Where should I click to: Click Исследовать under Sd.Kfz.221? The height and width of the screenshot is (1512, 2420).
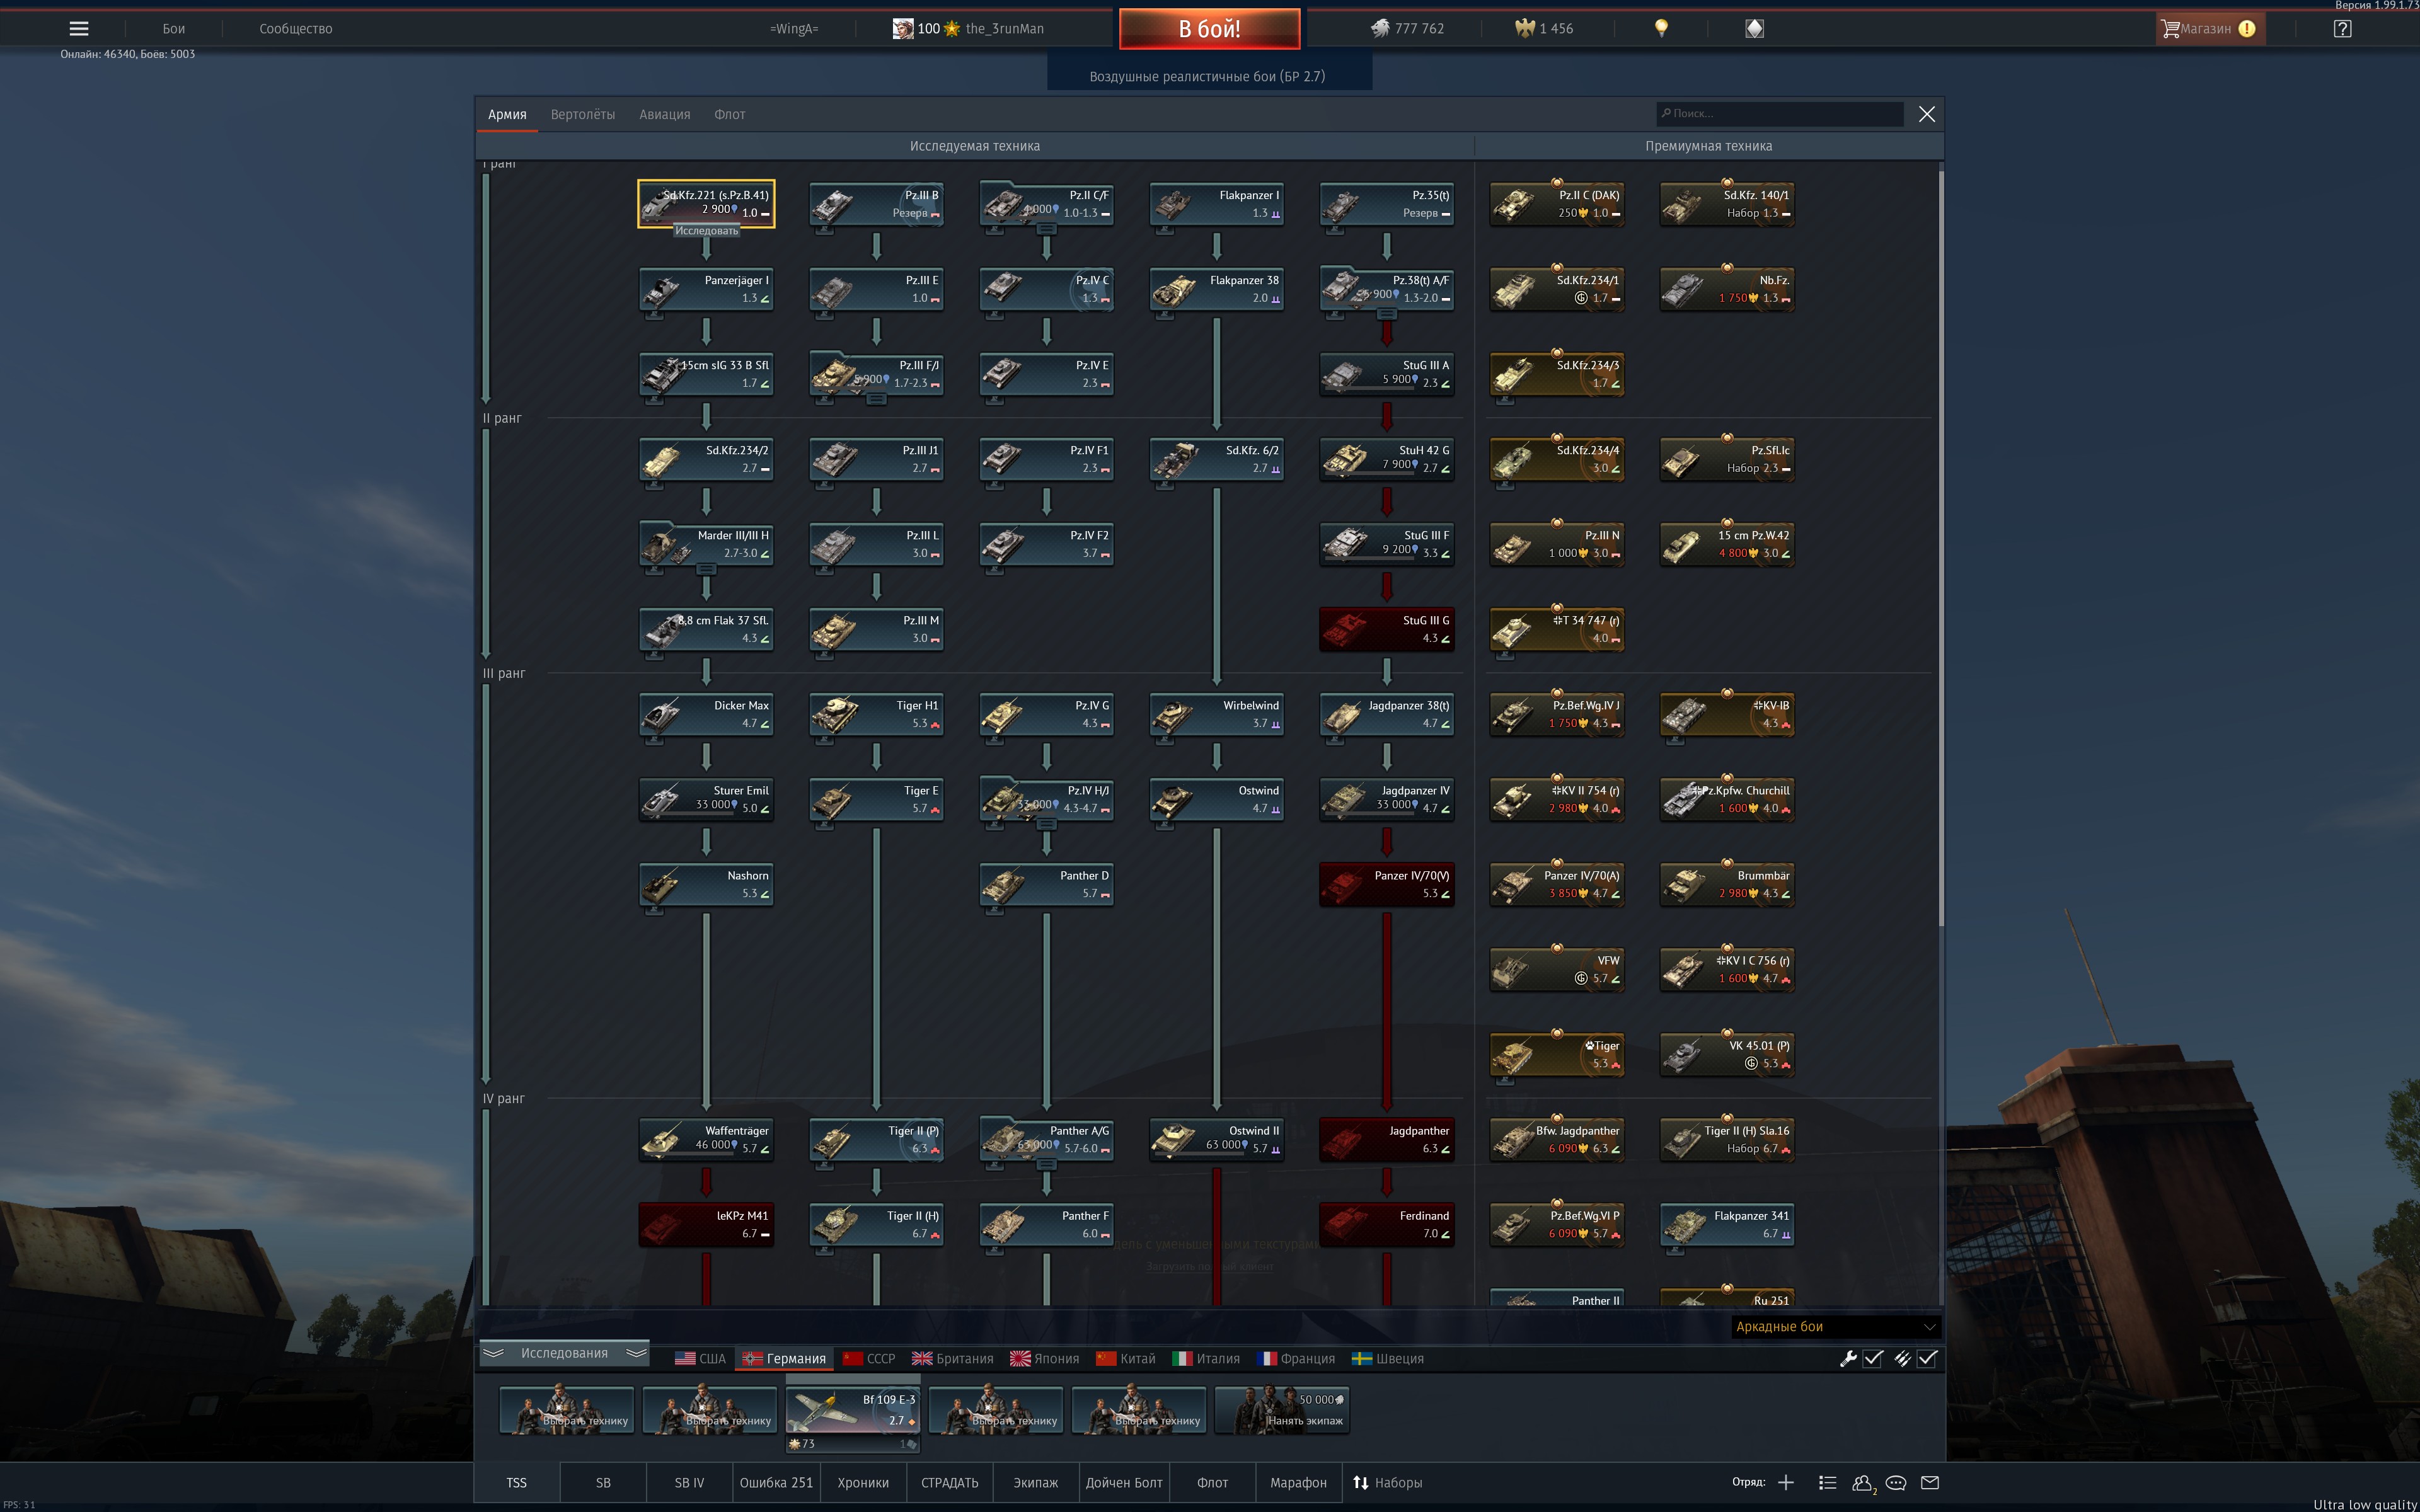click(706, 231)
